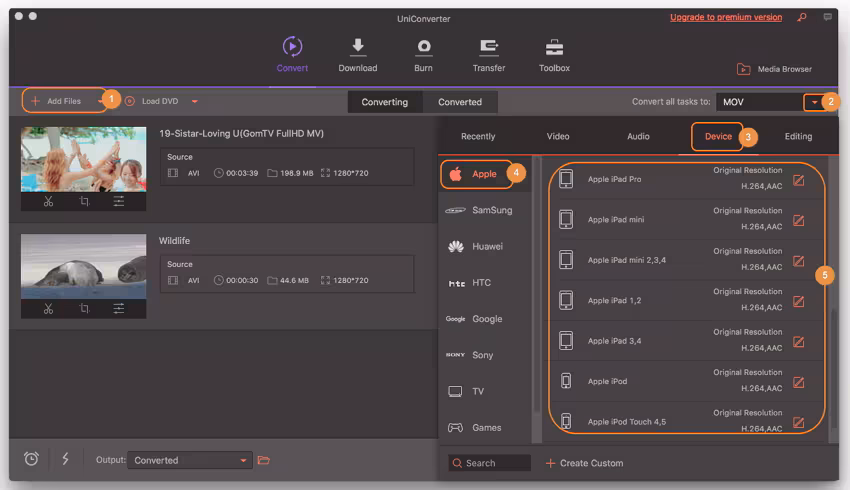Open Media Browser

pyautogui.click(x=774, y=69)
